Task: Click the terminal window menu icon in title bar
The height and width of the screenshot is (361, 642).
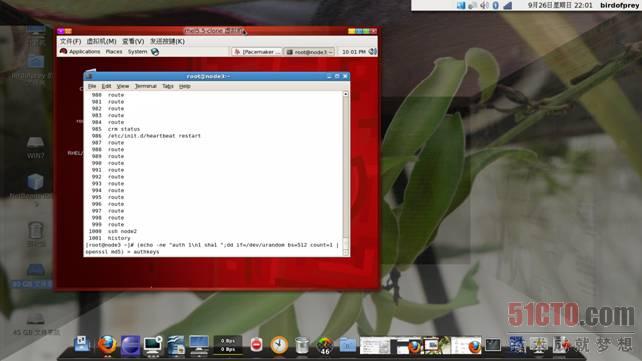Action: [x=89, y=76]
